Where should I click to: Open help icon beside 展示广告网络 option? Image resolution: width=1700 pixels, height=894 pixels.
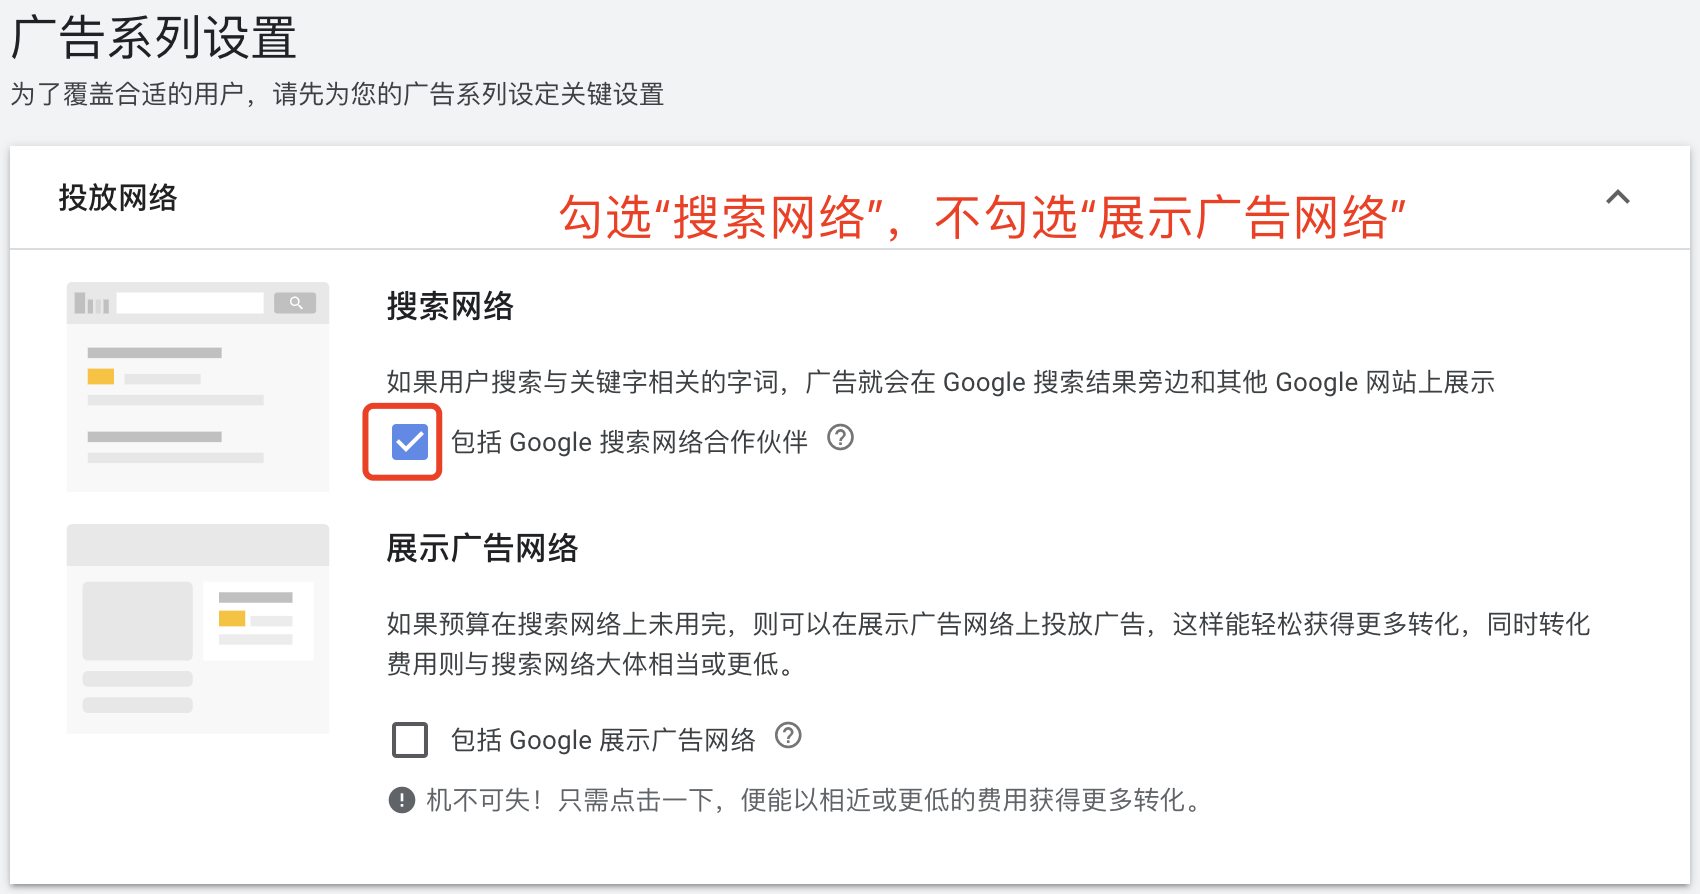point(788,735)
